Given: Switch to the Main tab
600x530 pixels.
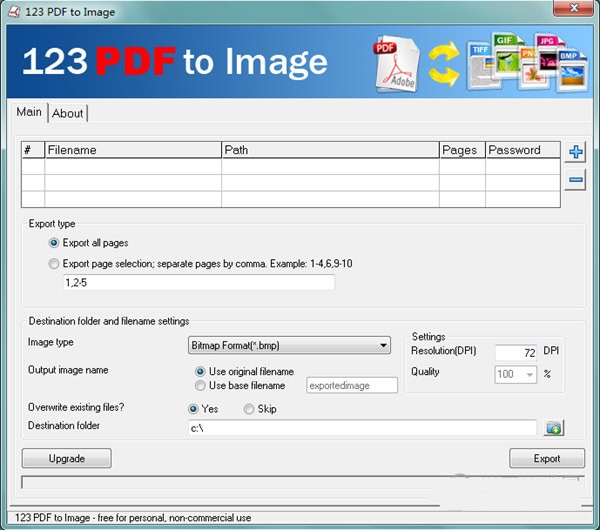Looking at the screenshot, I should click(x=28, y=112).
